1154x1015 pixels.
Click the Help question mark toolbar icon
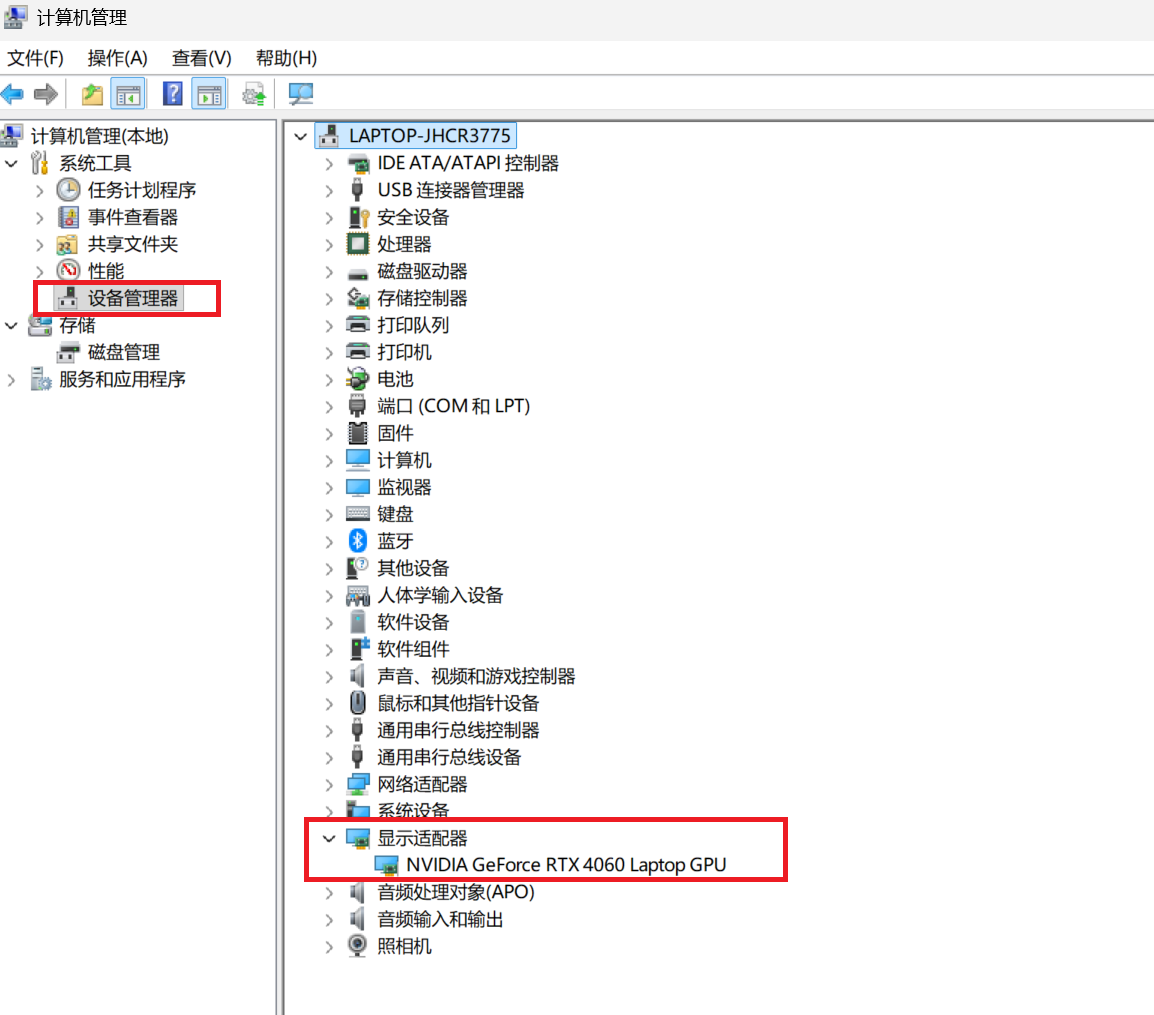(x=172, y=94)
